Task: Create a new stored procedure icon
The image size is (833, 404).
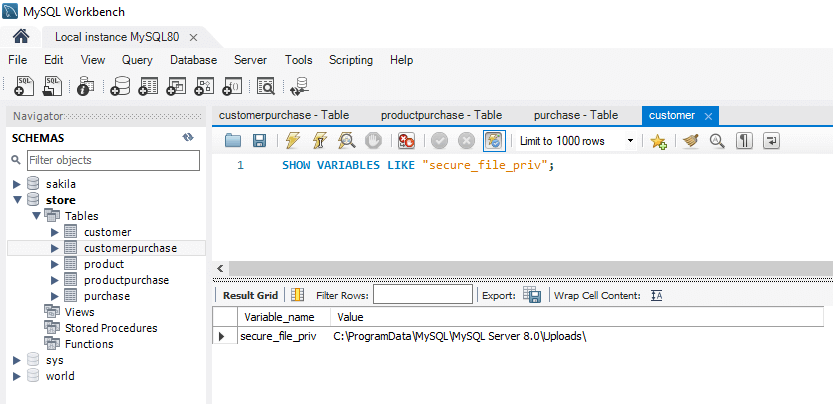Action: coord(205,86)
